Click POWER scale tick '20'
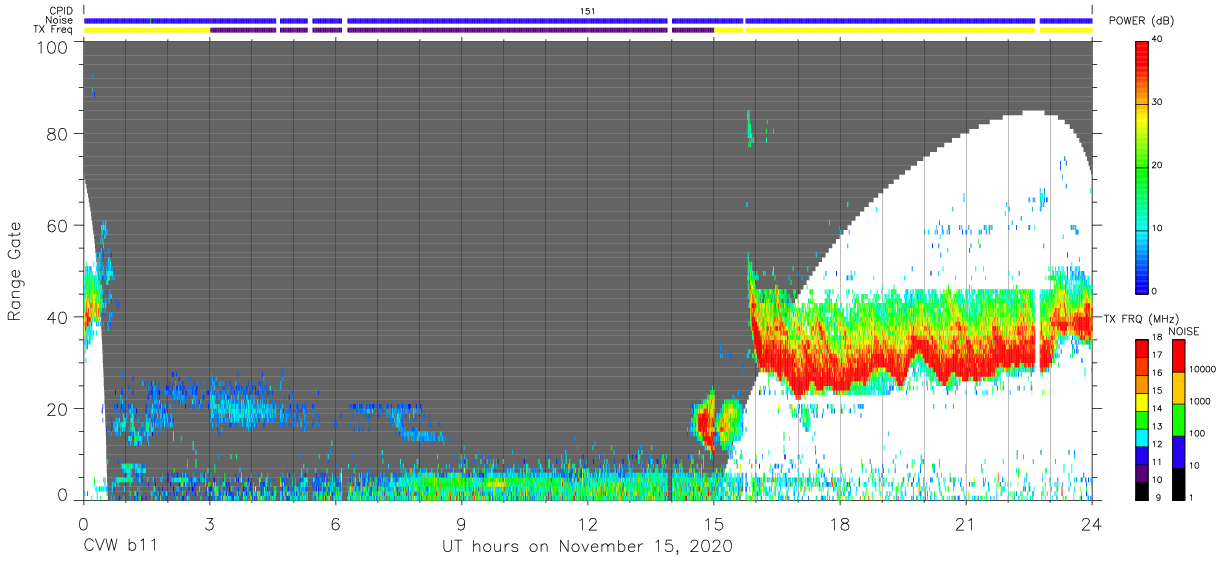1228x567 pixels. click(1159, 165)
